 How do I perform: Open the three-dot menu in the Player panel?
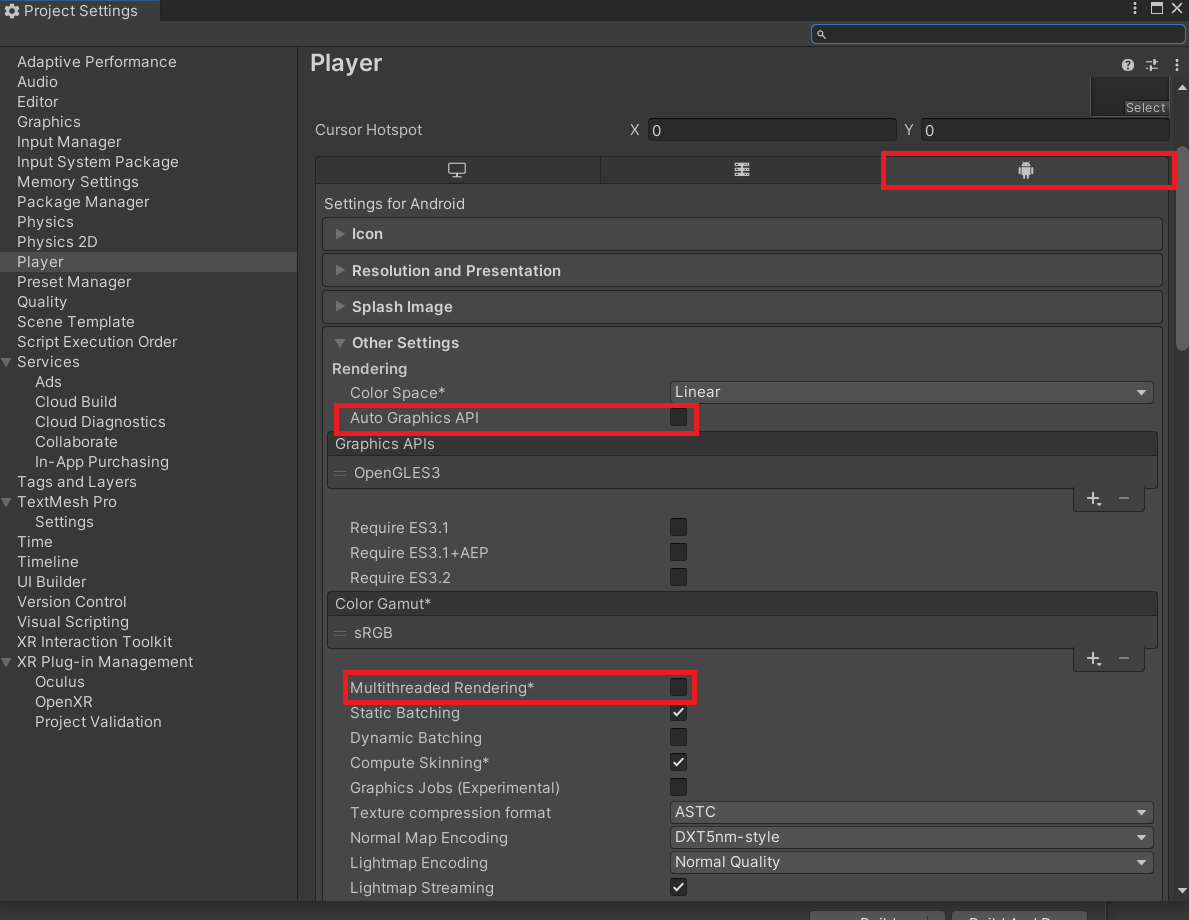(1176, 64)
